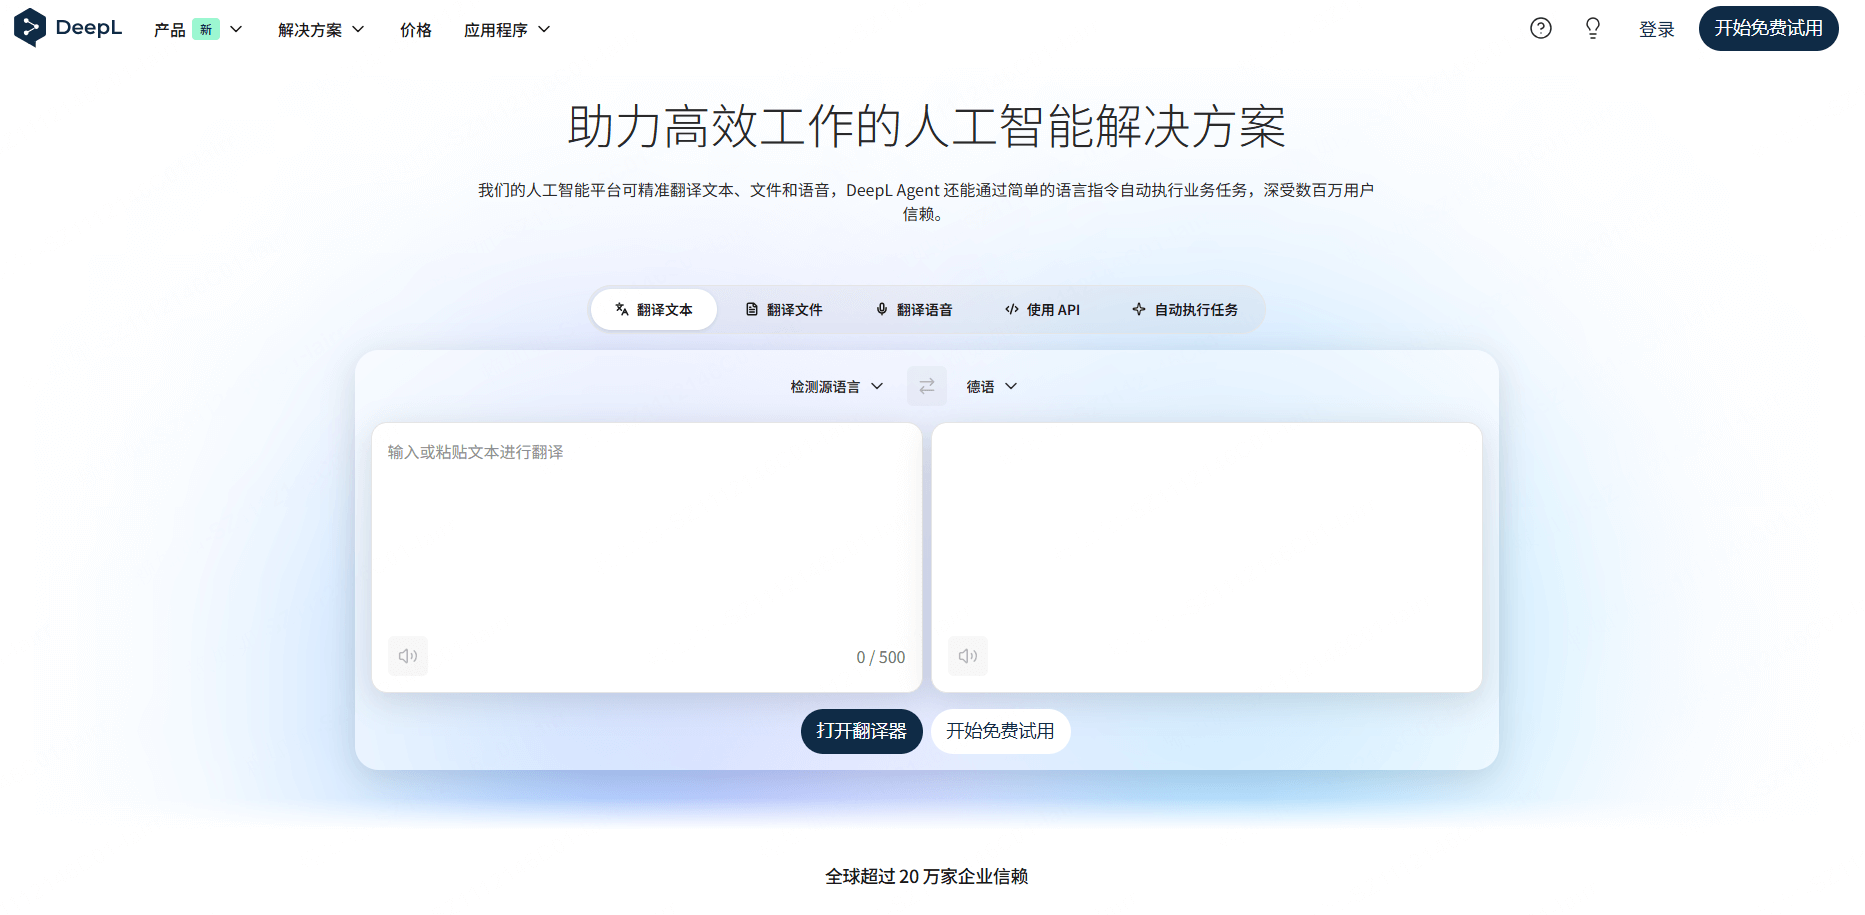Viewport: 1865px width, 915px height.
Task: Click the 登录 link
Action: pos(1656,28)
